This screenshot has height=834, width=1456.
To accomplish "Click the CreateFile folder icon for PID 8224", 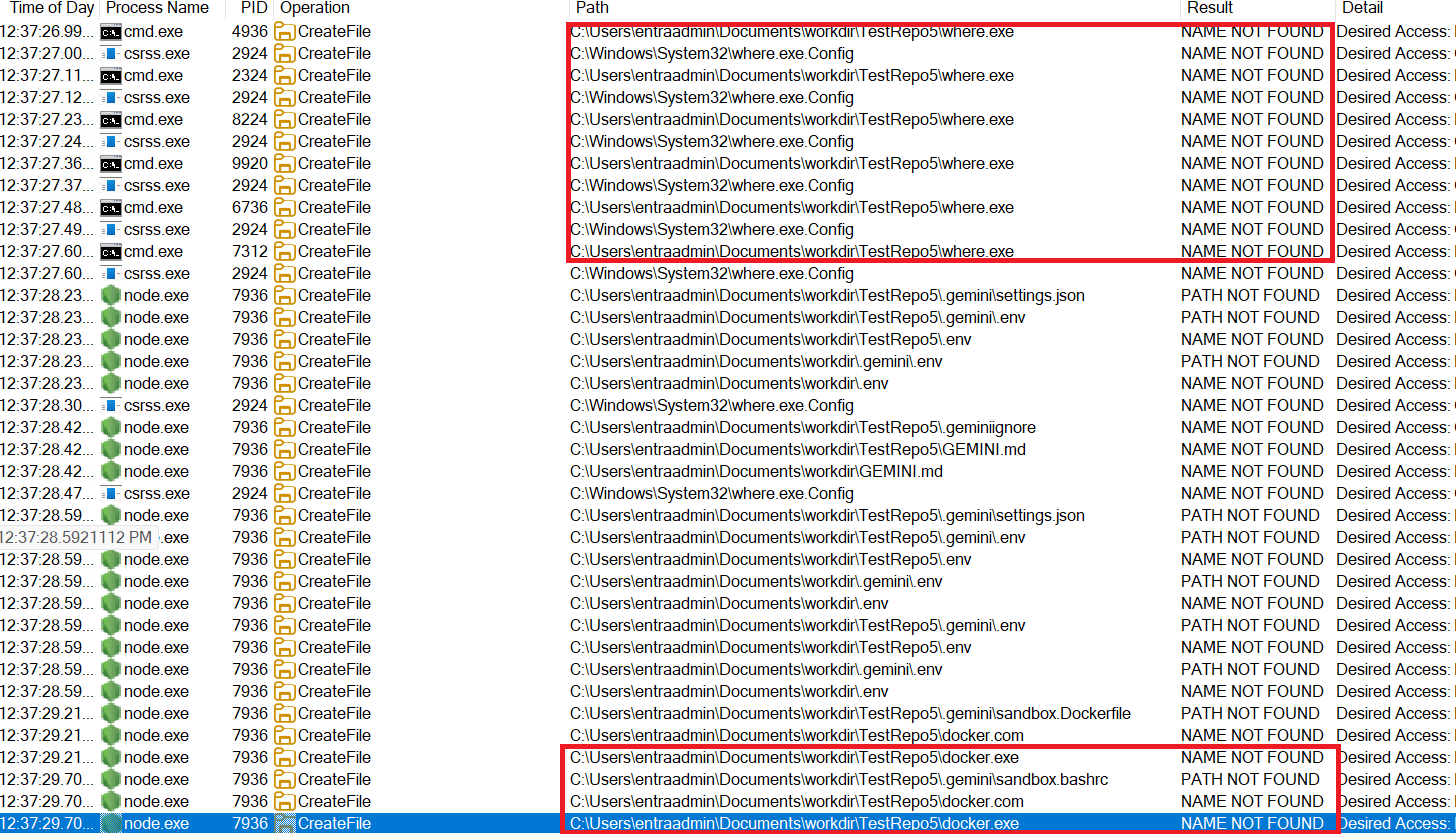I will point(285,120).
